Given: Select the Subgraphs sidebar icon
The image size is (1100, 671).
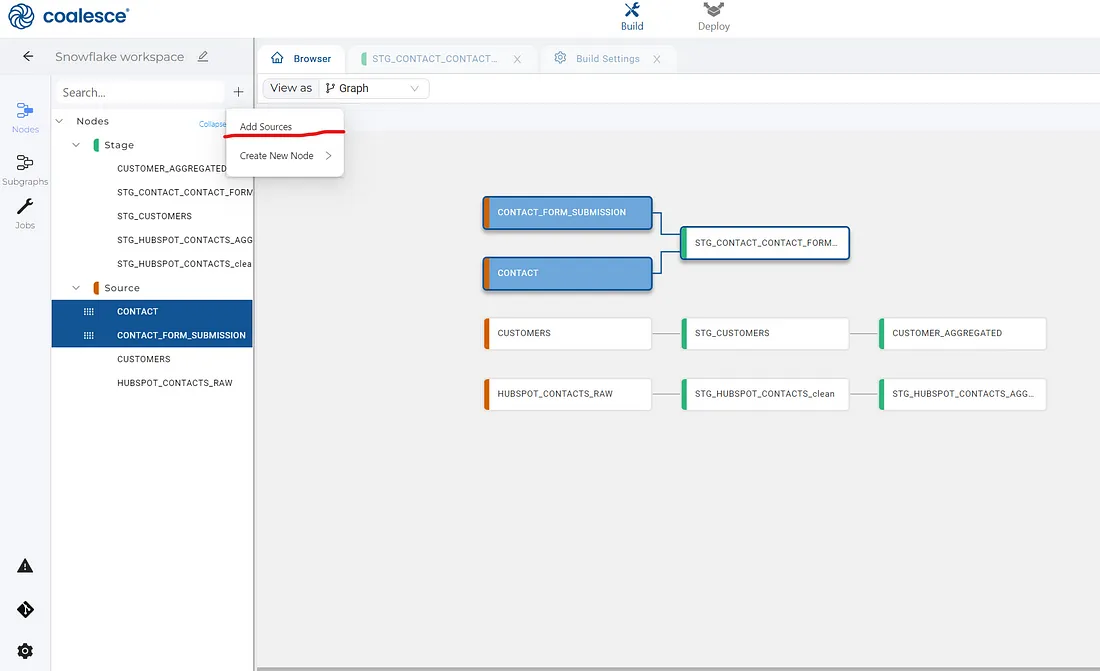Looking at the screenshot, I should point(24,168).
